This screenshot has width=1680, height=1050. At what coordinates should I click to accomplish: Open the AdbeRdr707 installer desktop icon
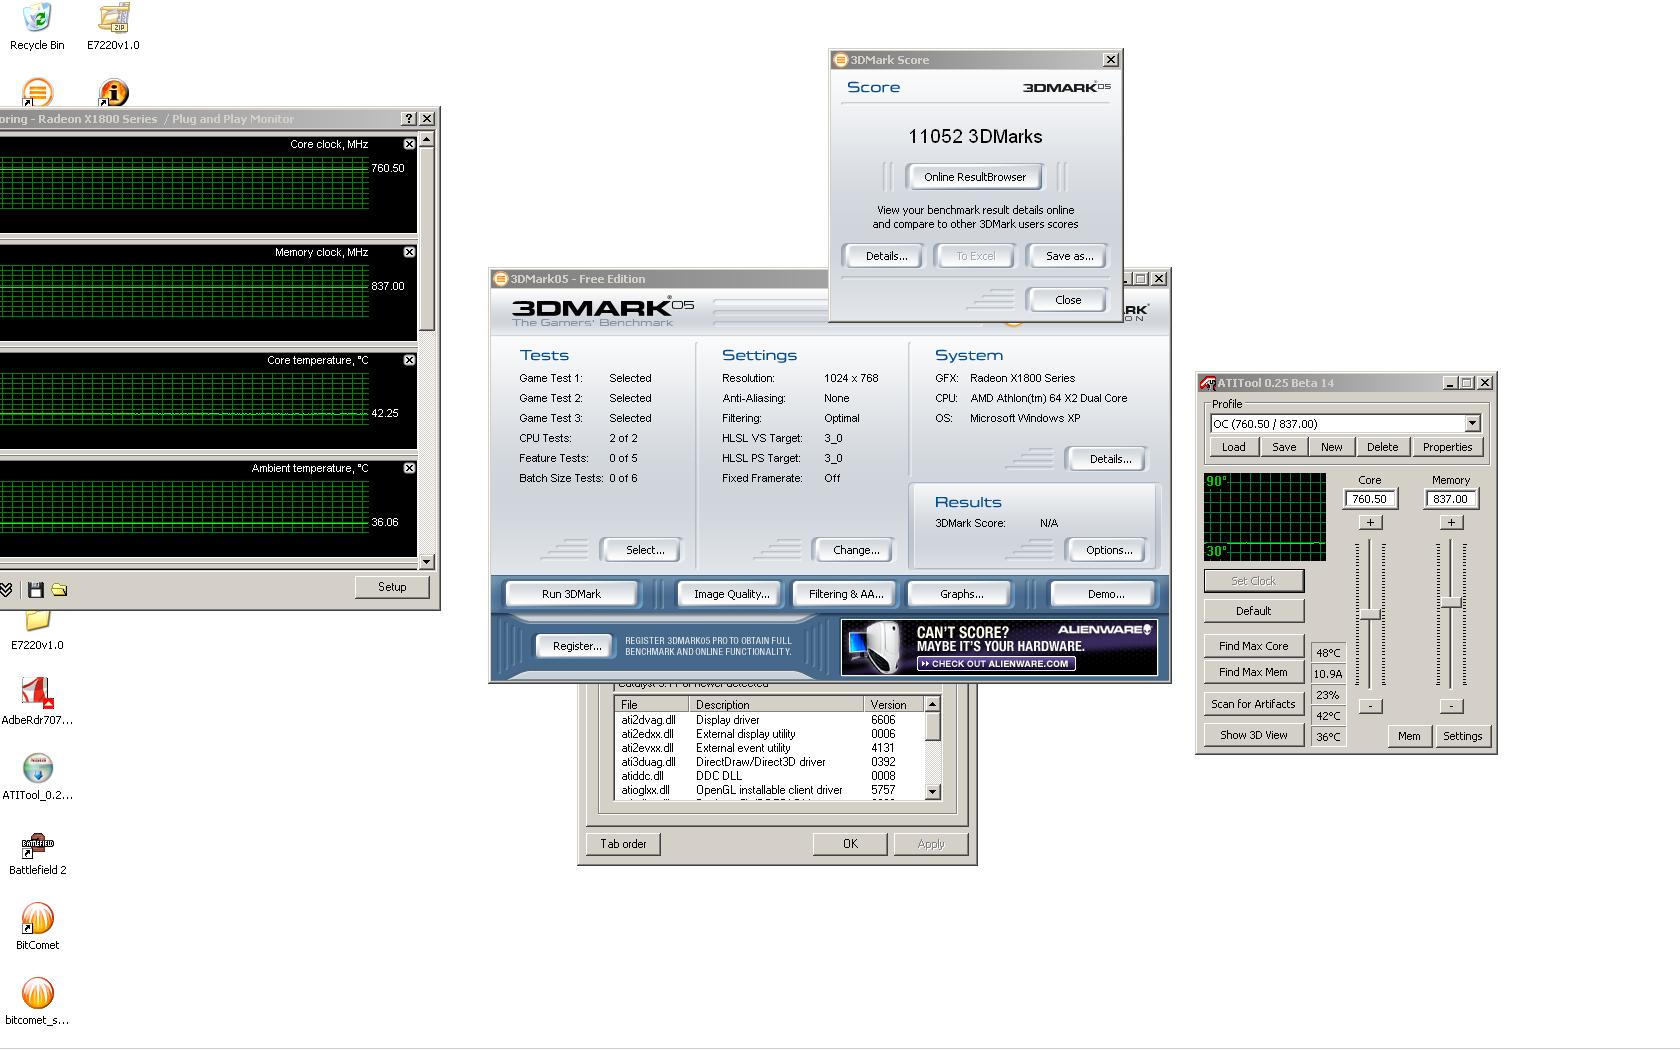point(37,693)
